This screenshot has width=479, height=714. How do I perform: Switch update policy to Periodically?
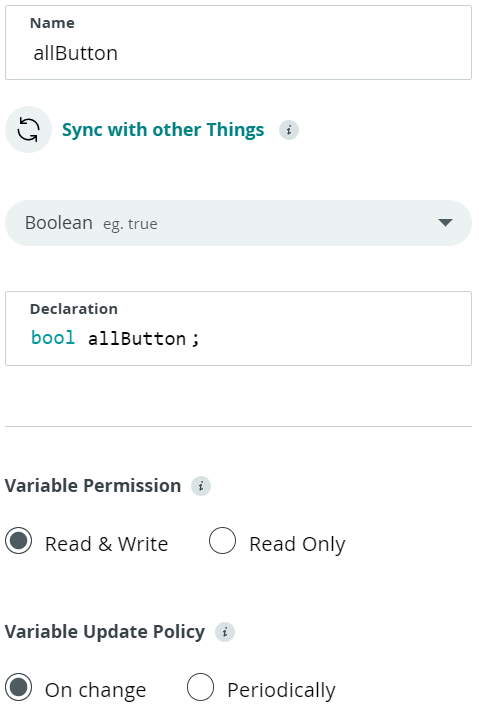[200, 687]
